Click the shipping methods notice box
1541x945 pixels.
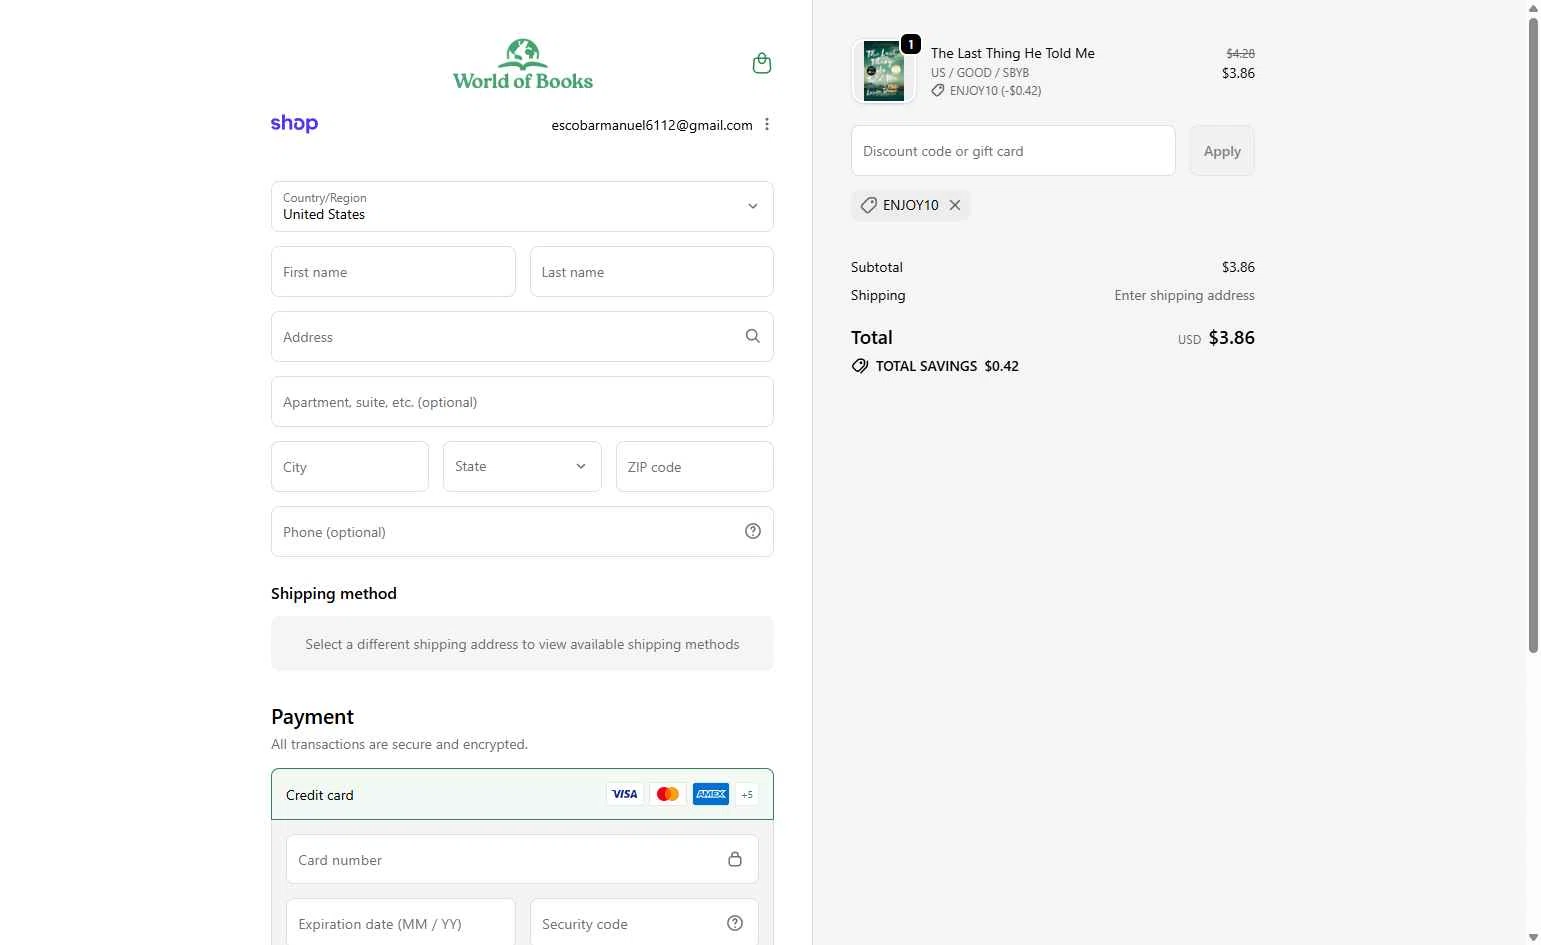(522, 644)
